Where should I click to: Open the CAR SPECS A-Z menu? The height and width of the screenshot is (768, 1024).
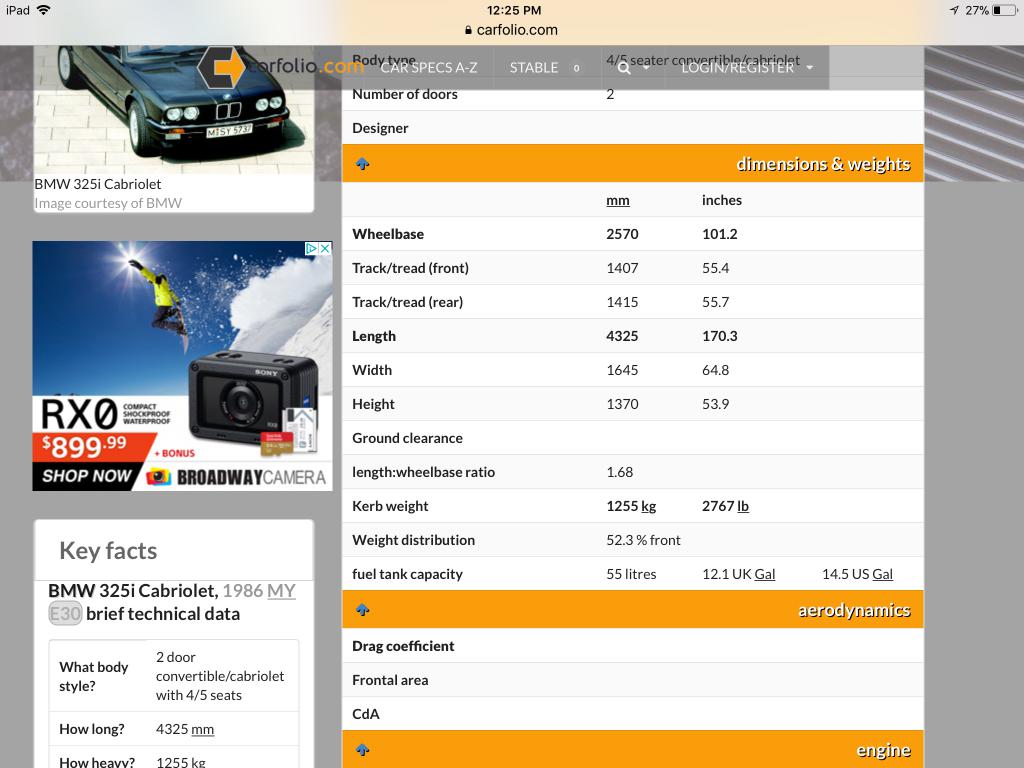tap(429, 68)
